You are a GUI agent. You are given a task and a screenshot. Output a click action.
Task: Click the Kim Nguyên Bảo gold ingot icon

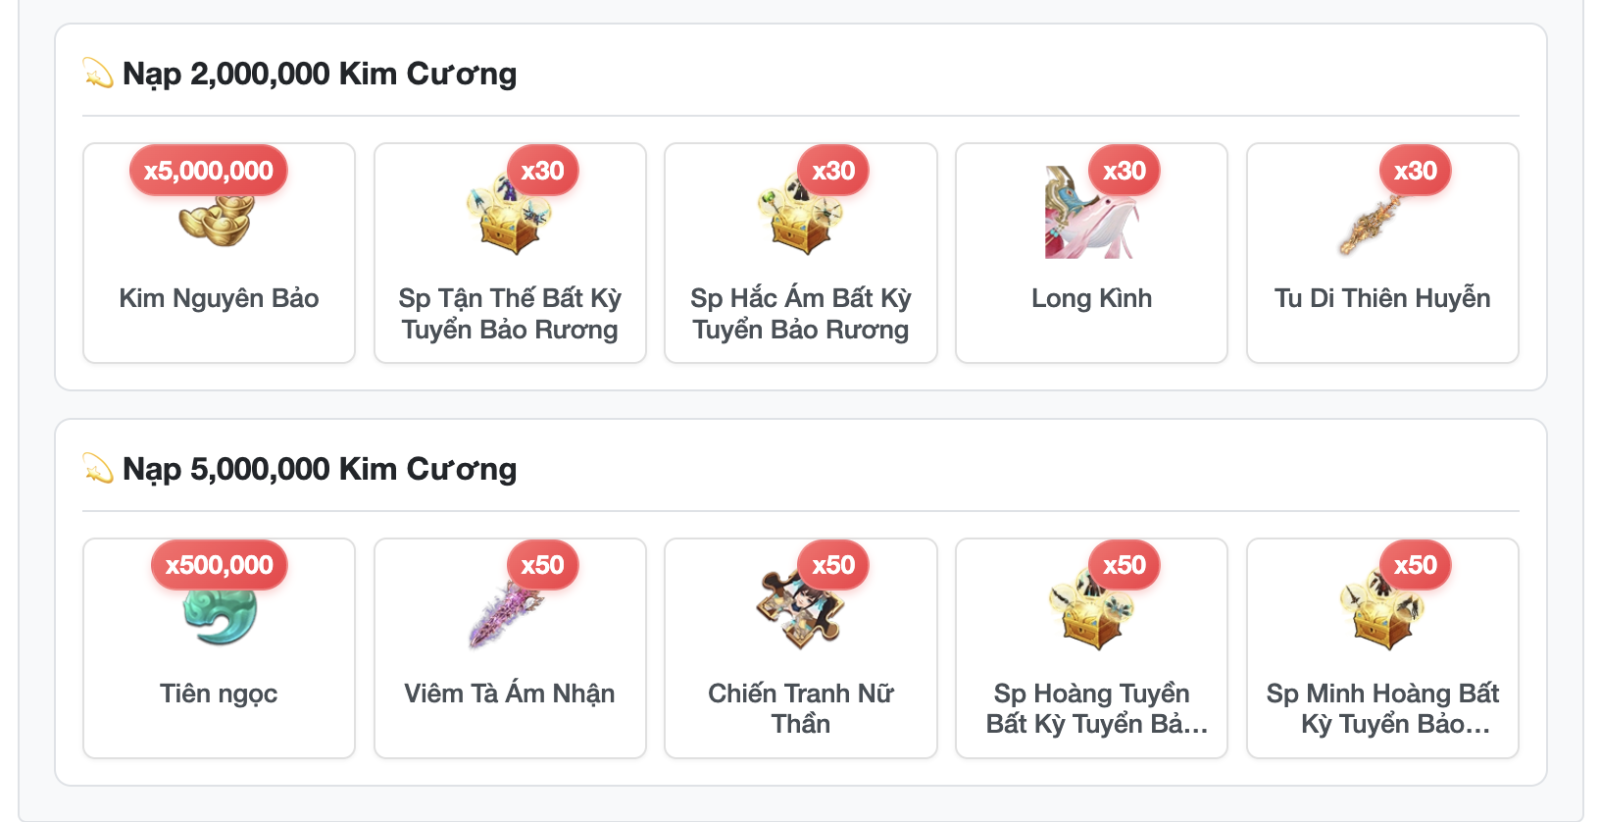(218, 218)
